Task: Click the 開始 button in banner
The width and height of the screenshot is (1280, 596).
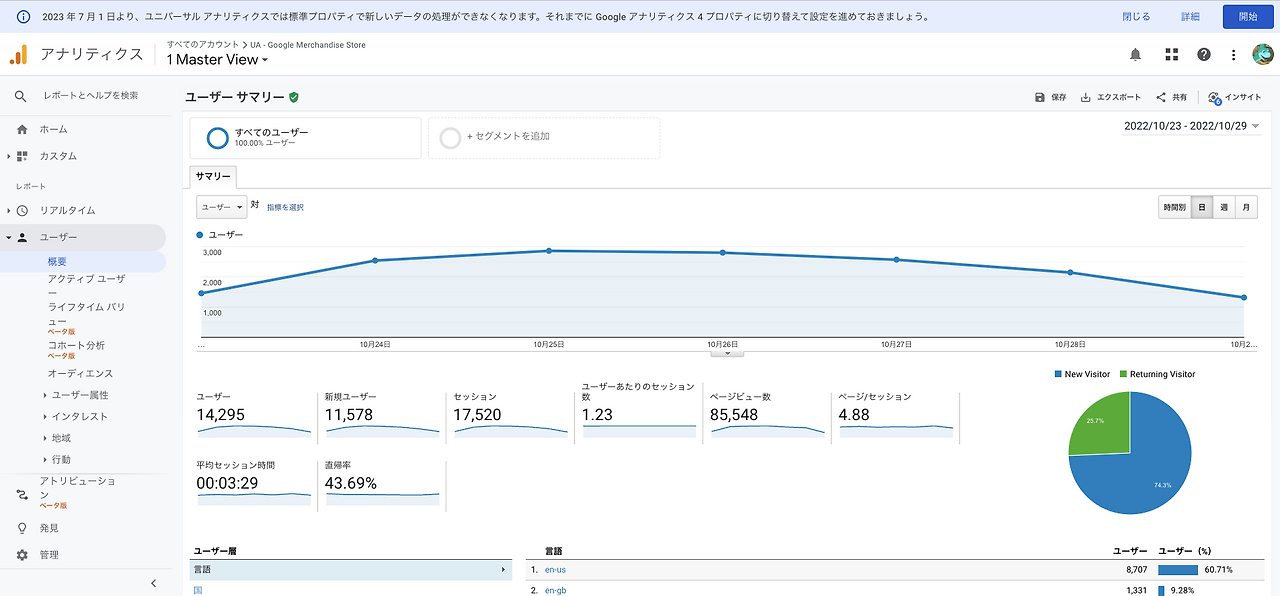Action: (x=1248, y=17)
